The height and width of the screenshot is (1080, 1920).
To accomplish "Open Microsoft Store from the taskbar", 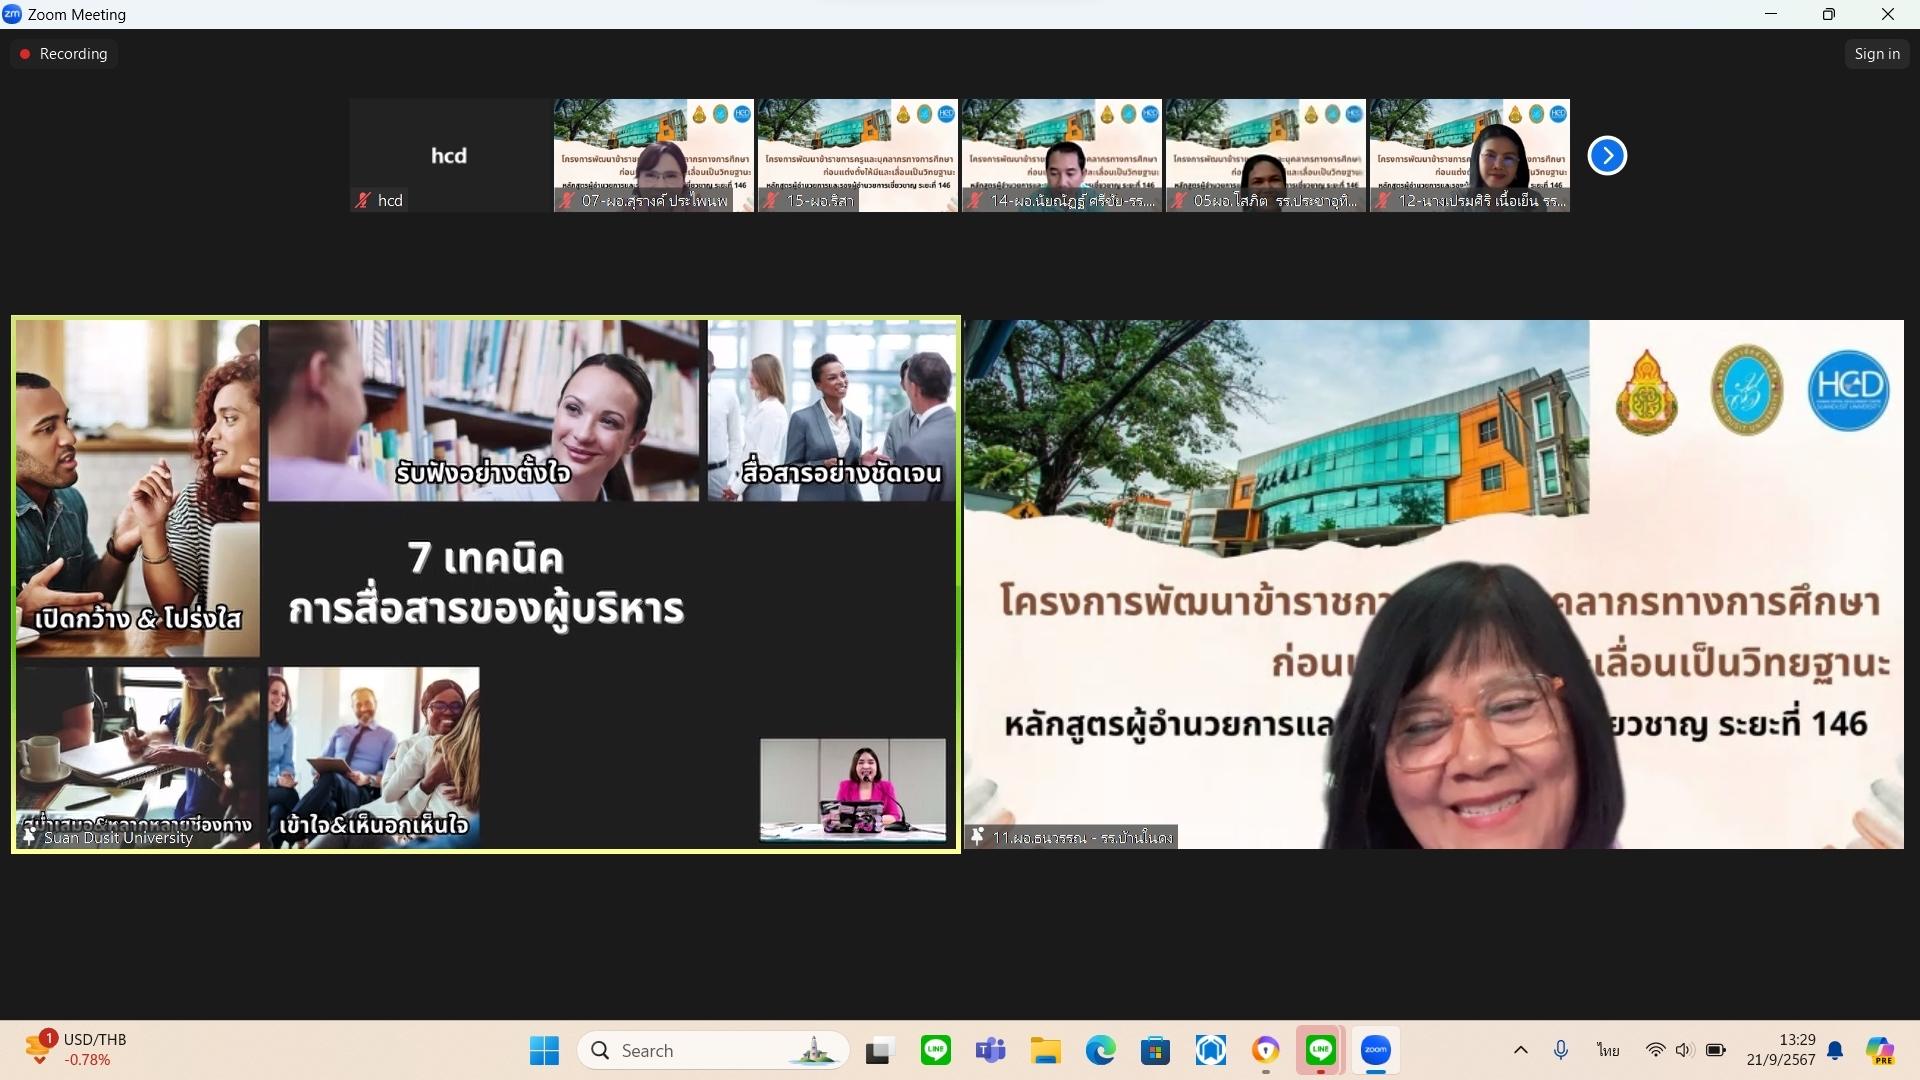I will tap(1155, 1050).
